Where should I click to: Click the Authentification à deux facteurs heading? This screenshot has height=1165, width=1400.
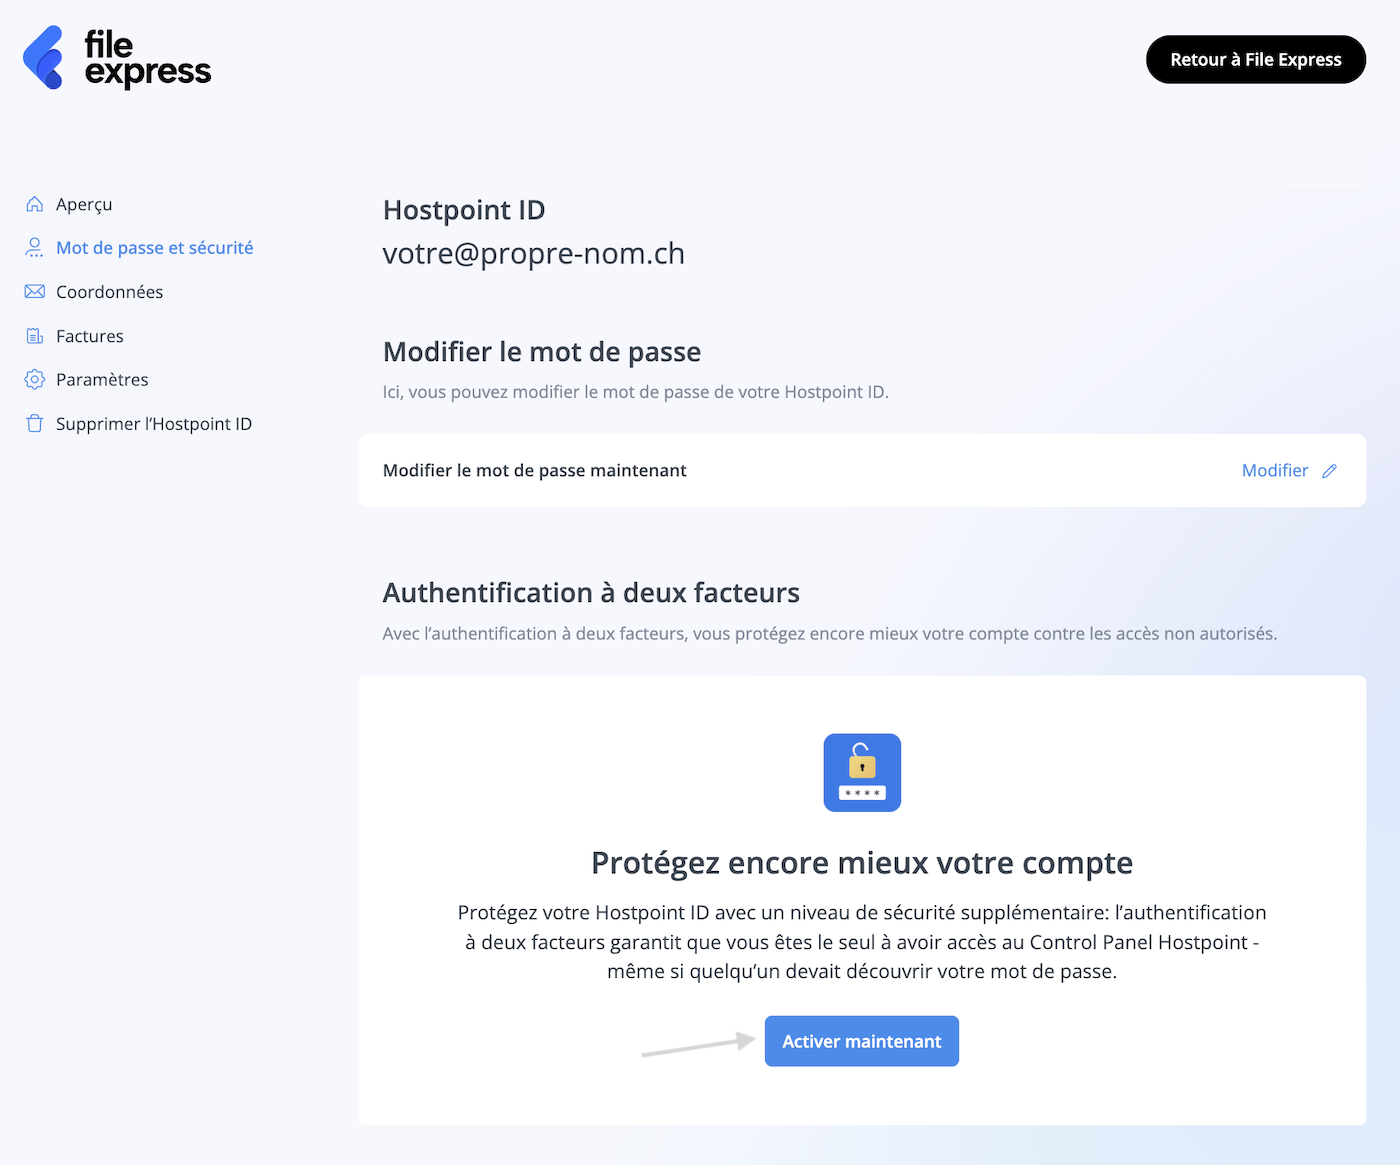coord(591,593)
